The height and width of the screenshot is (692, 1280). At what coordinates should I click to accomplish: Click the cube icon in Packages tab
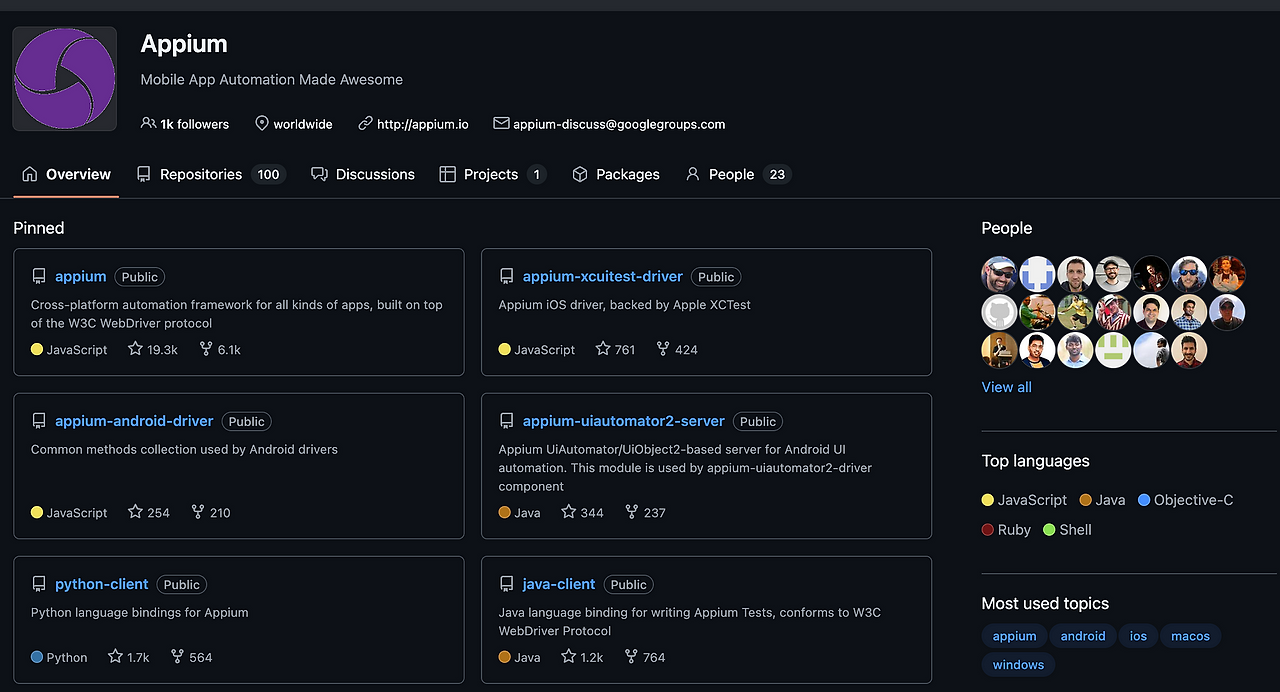tap(579, 174)
